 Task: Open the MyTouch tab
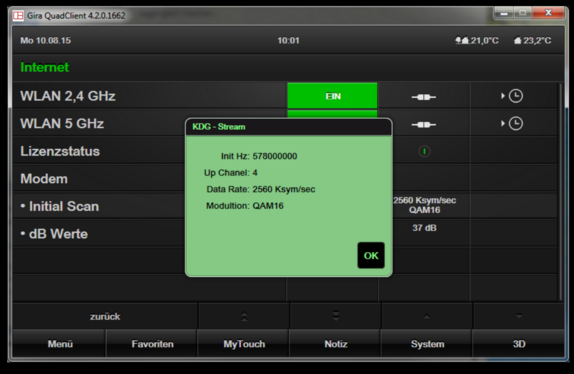[244, 344]
